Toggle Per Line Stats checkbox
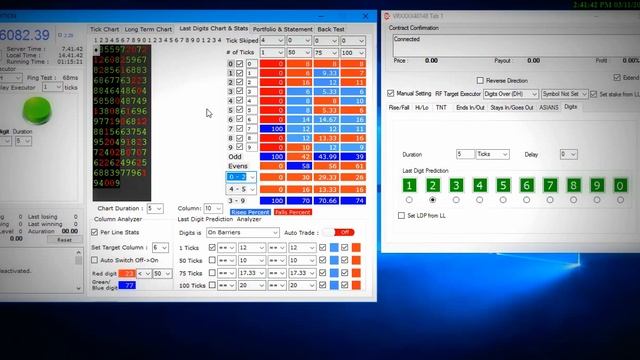The width and height of the screenshot is (640, 360). pos(95,232)
